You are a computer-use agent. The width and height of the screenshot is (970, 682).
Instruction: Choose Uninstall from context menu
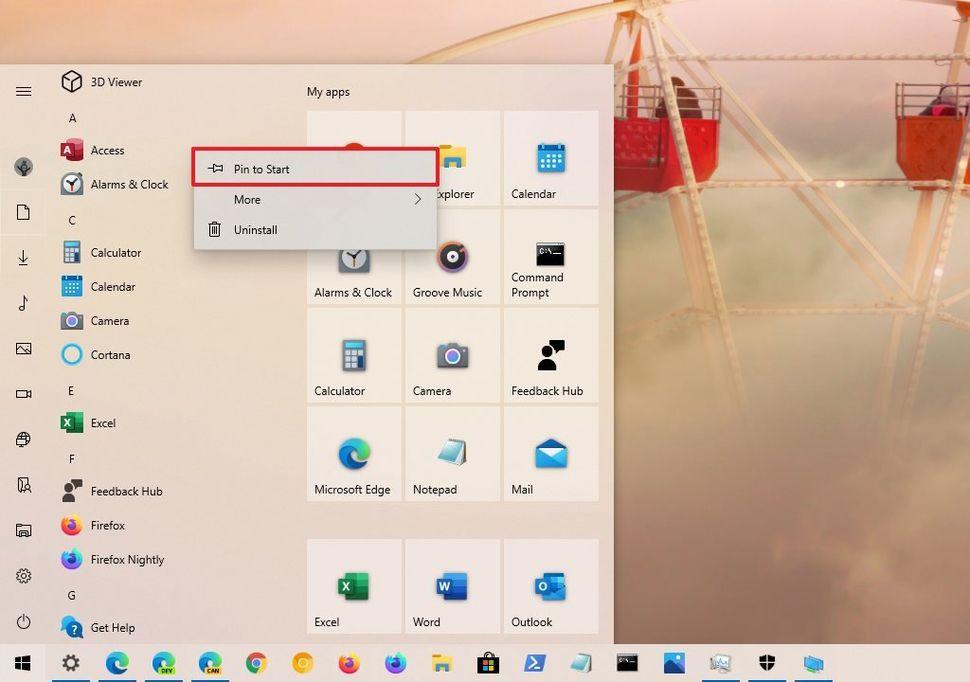(x=315, y=230)
